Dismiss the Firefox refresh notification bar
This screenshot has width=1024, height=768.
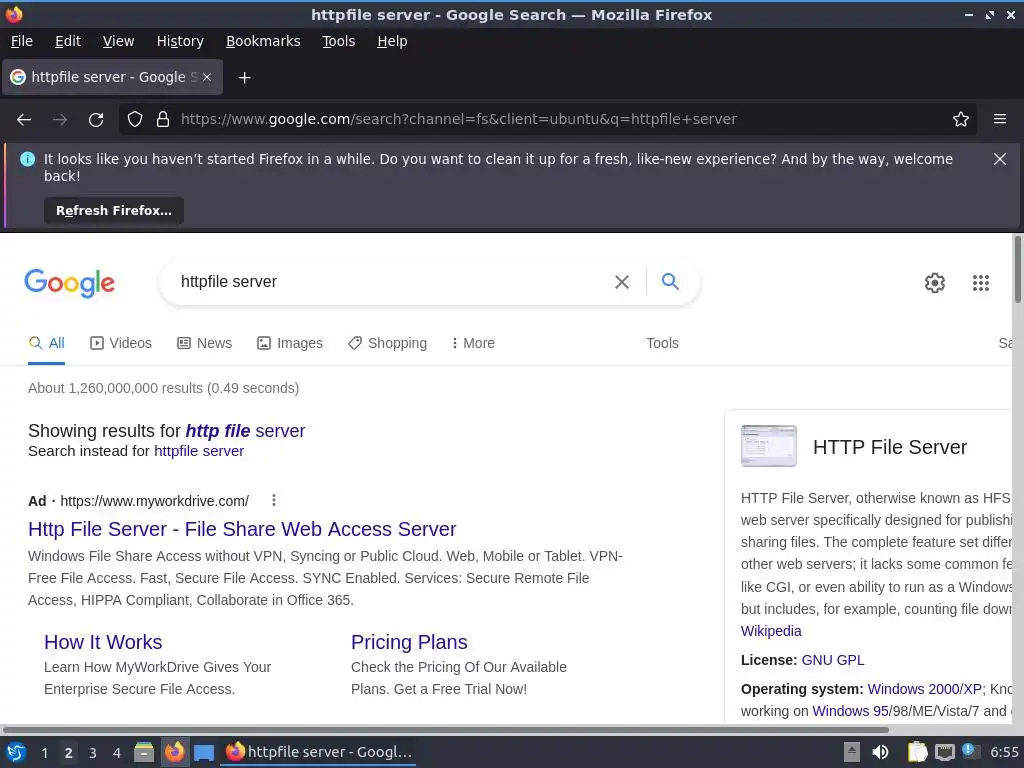pos(999,159)
